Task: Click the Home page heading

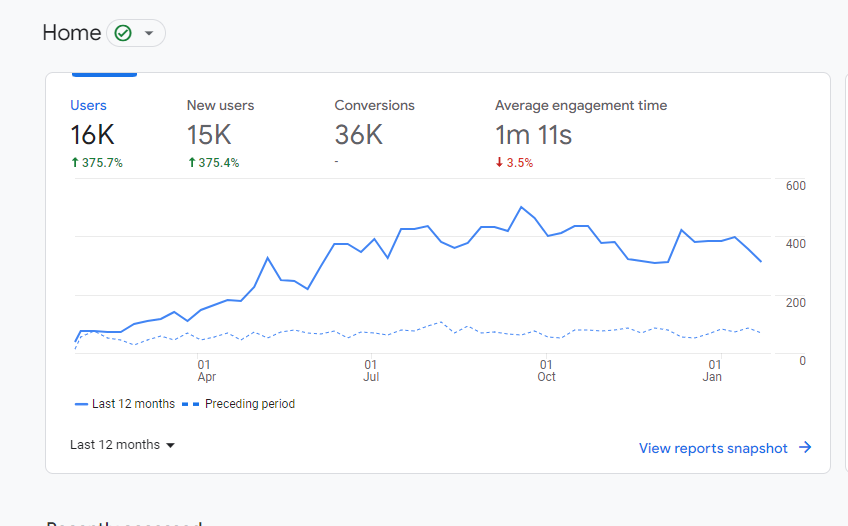Action: coord(71,33)
